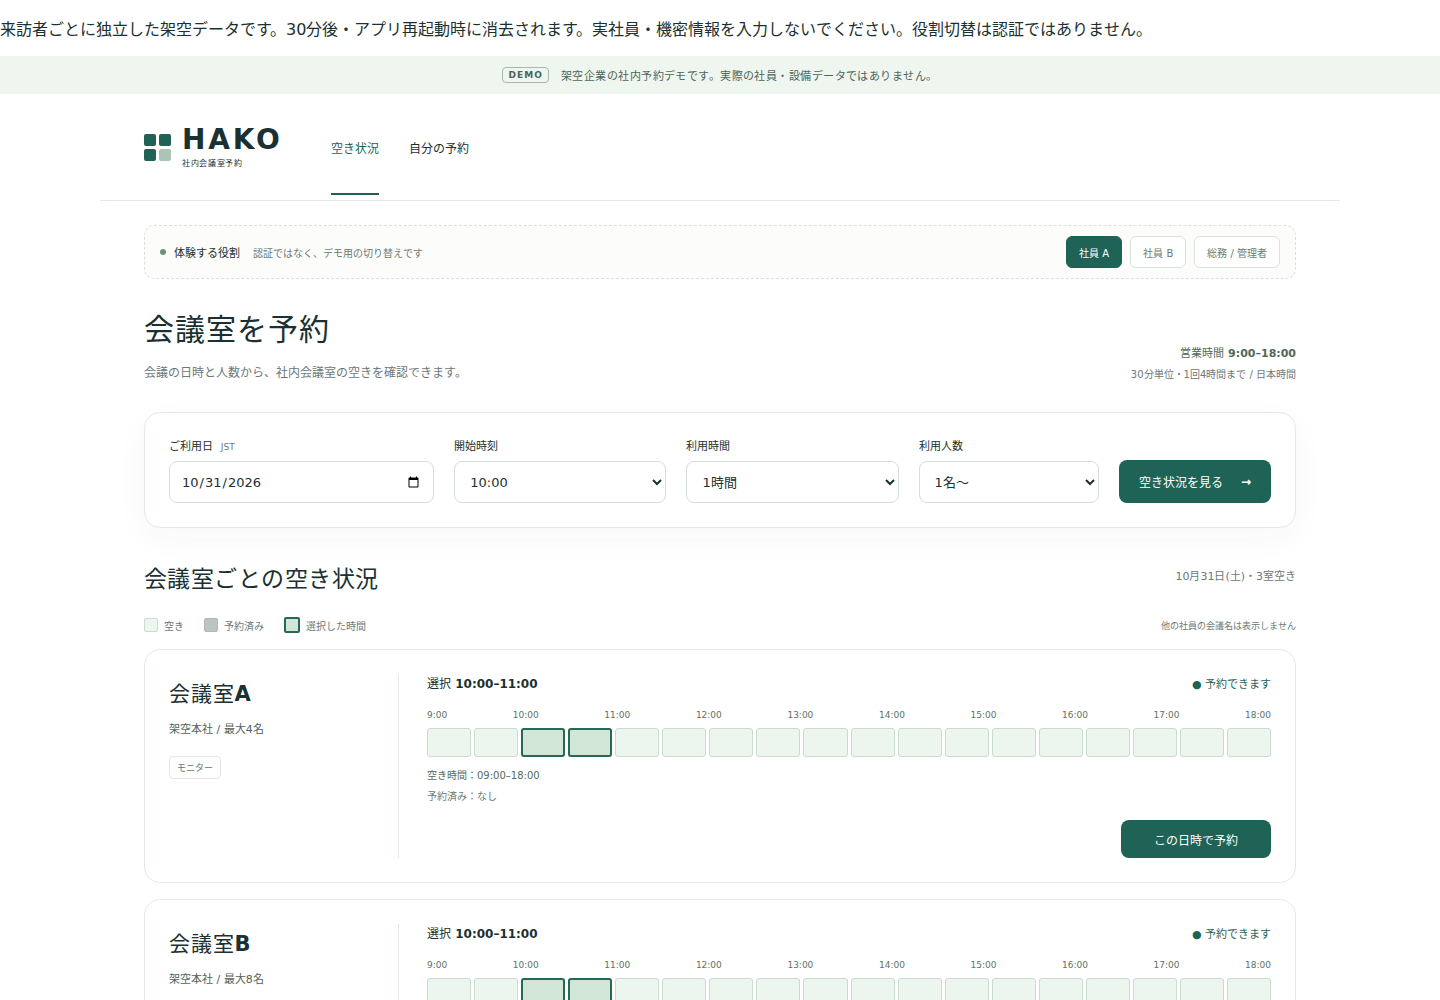Select the 17:30 slot in 会議室A timeline

click(x=1249, y=742)
